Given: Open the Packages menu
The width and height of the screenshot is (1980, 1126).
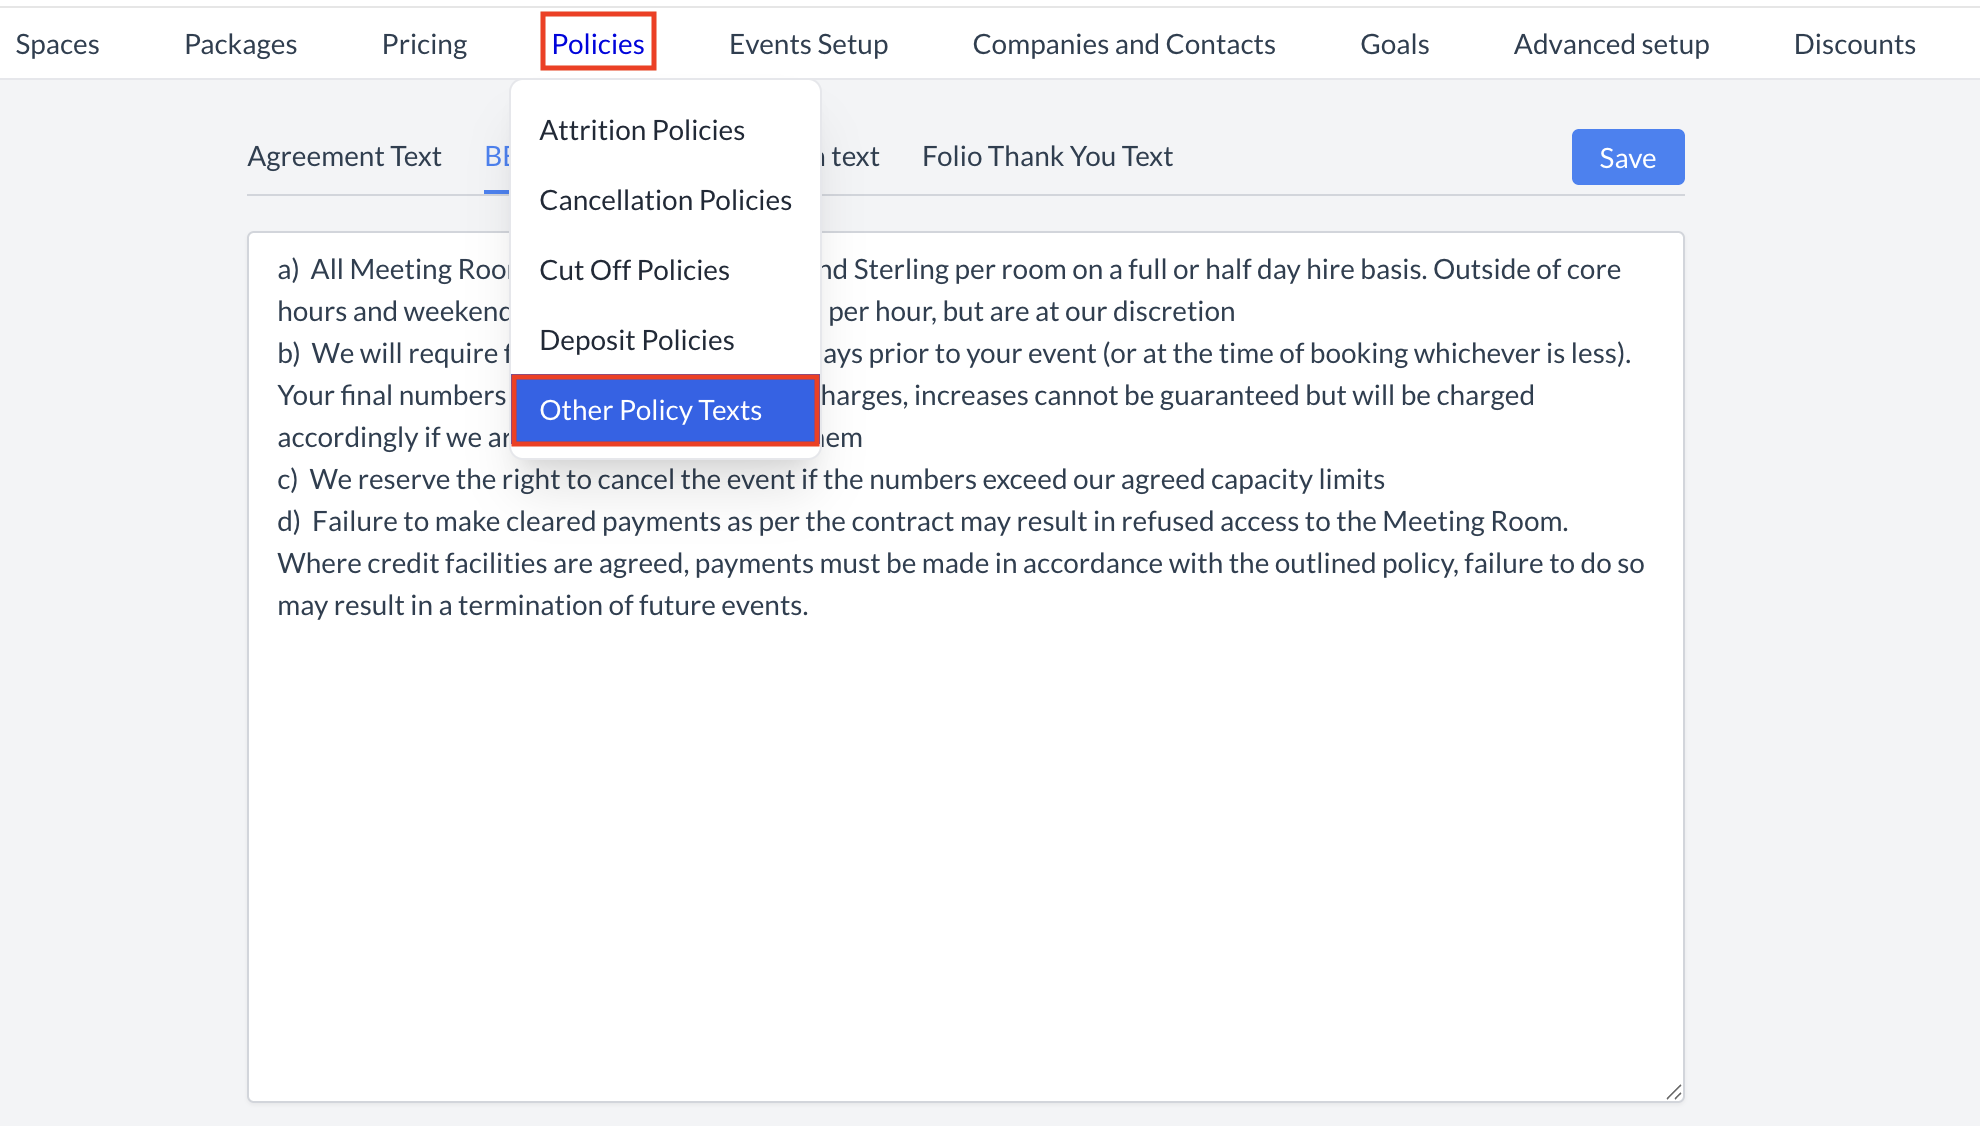Looking at the screenshot, I should click(x=240, y=44).
